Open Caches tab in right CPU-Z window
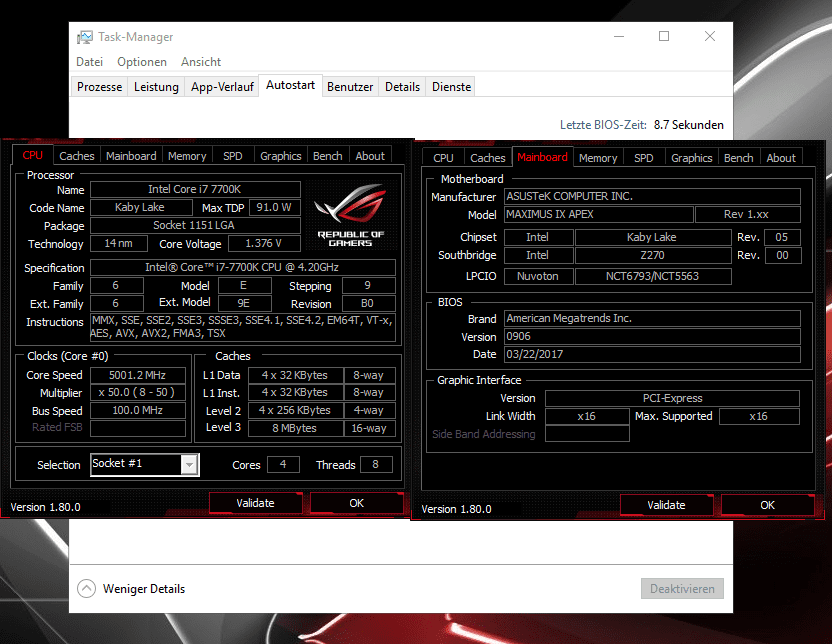832x644 pixels. coord(488,158)
